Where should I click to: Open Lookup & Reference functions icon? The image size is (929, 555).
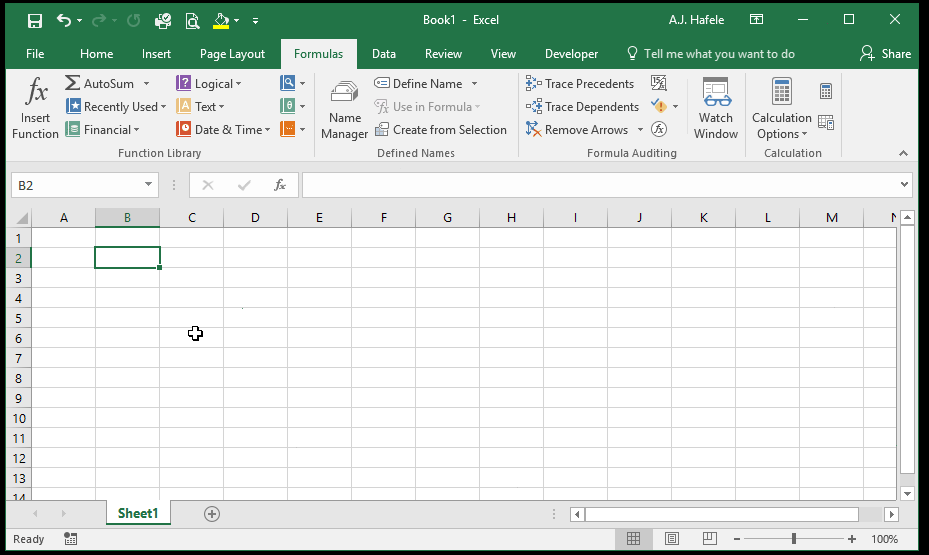287,83
